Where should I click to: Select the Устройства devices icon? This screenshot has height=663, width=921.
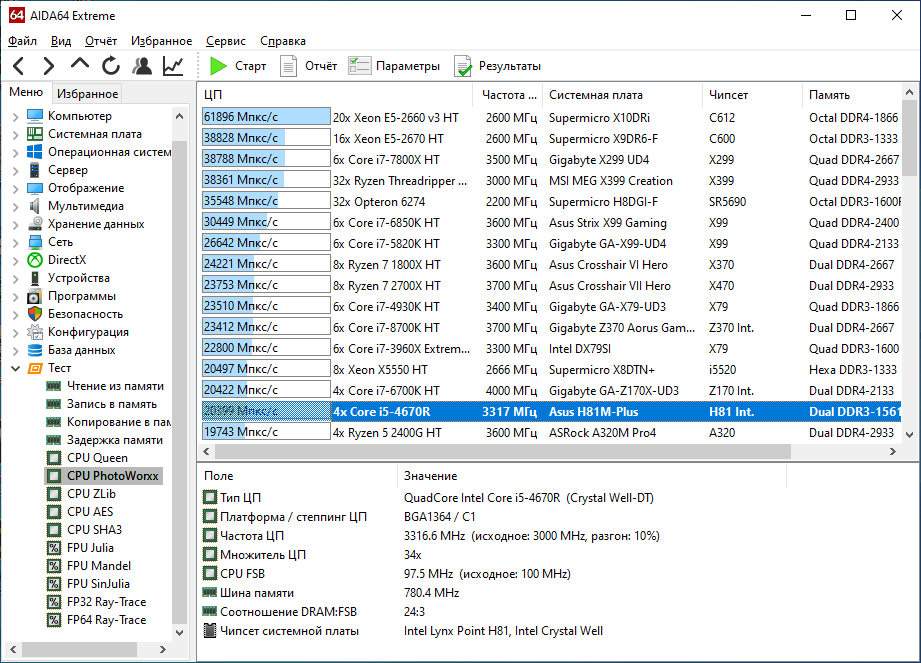35,278
